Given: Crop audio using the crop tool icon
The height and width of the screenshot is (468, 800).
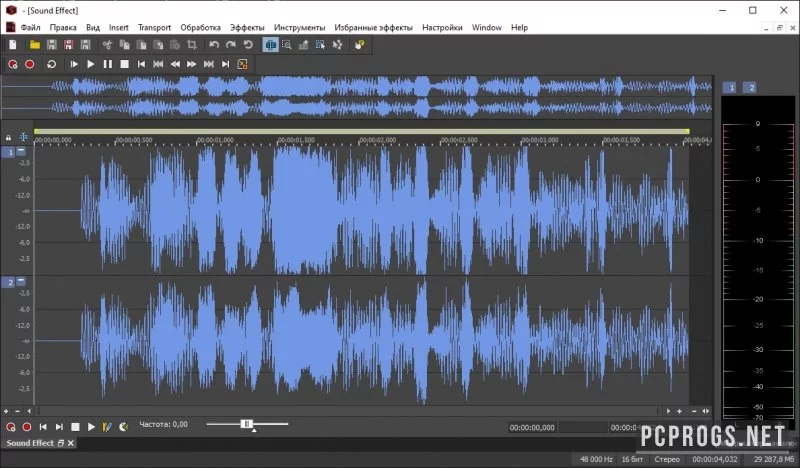Looking at the screenshot, I should pos(192,45).
